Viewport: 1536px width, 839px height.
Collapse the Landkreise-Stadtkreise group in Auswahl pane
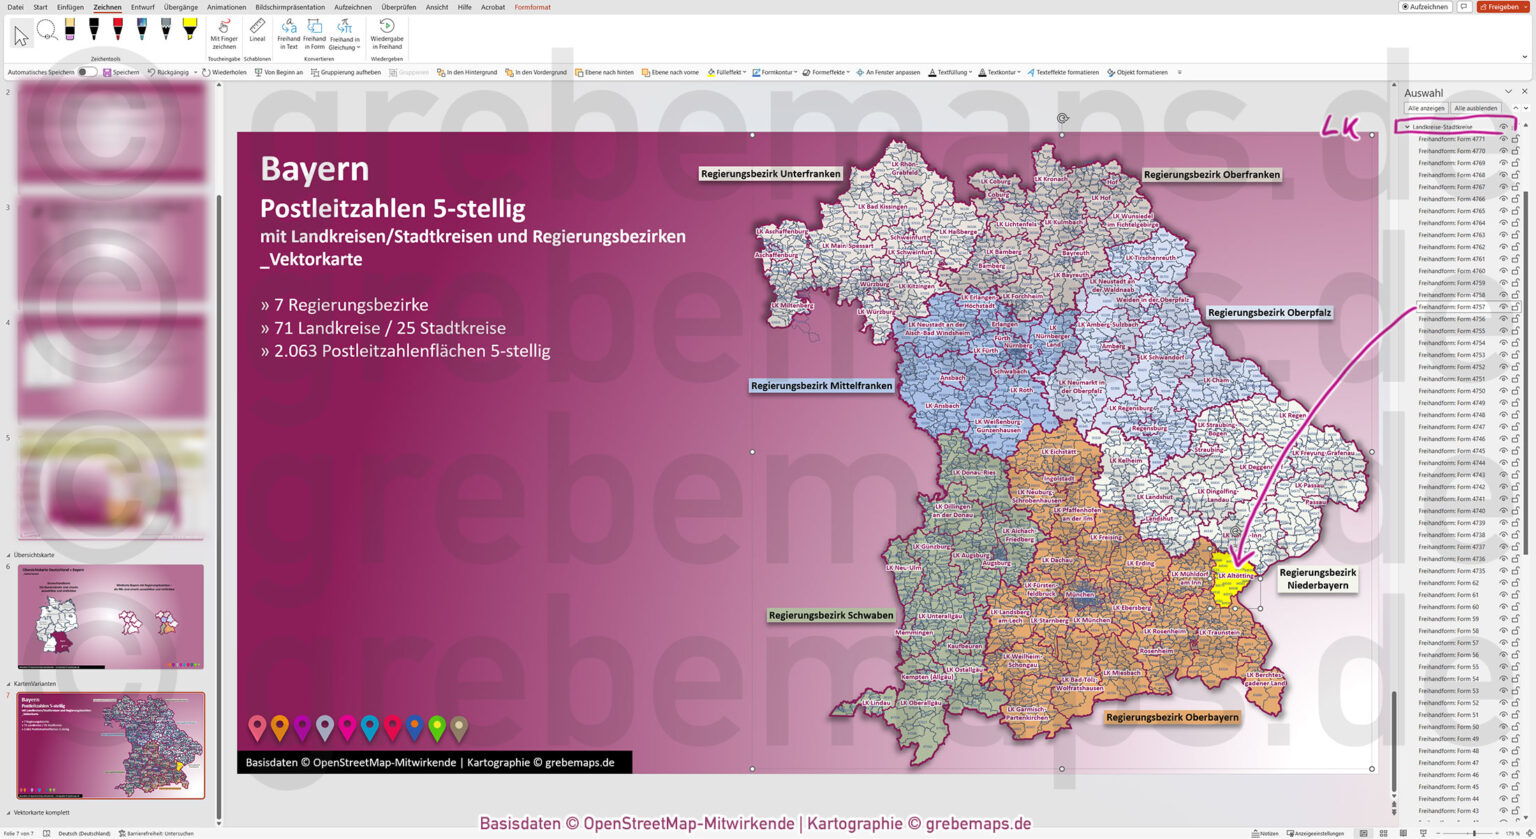point(1408,127)
